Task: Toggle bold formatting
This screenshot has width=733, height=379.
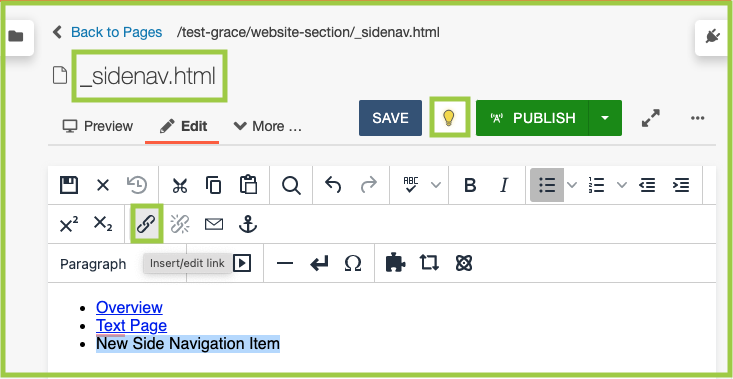Action: tap(470, 186)
